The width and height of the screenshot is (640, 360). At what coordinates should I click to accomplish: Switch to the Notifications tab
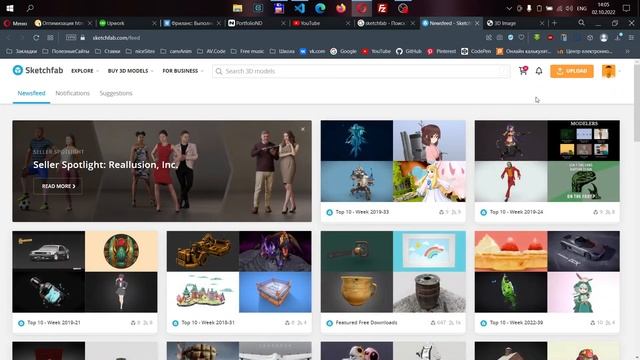tap(72, 93)
